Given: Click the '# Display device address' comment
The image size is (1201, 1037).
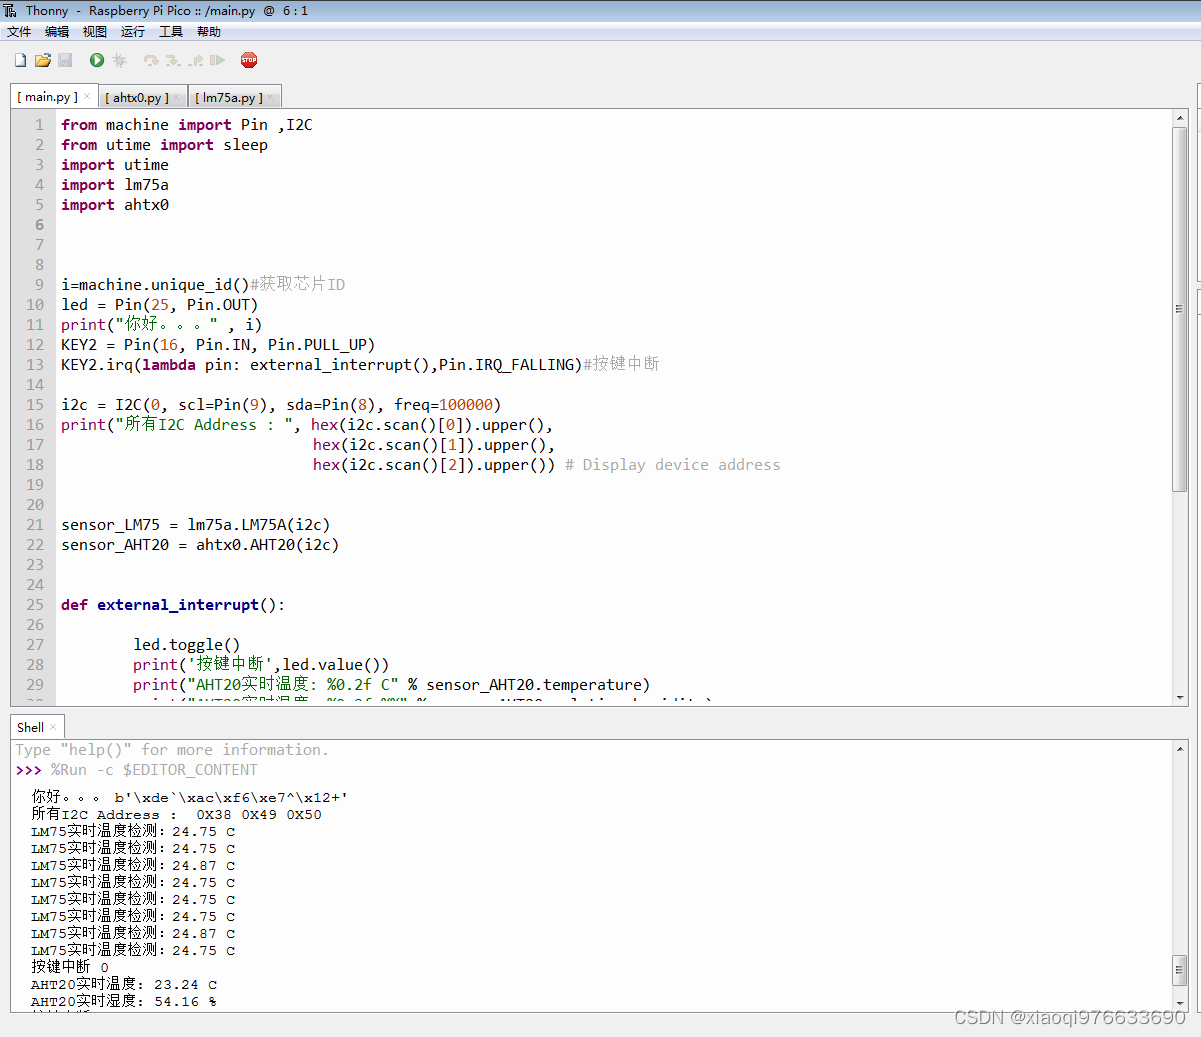Looking at the screenshot, I should tap(673, 465).
